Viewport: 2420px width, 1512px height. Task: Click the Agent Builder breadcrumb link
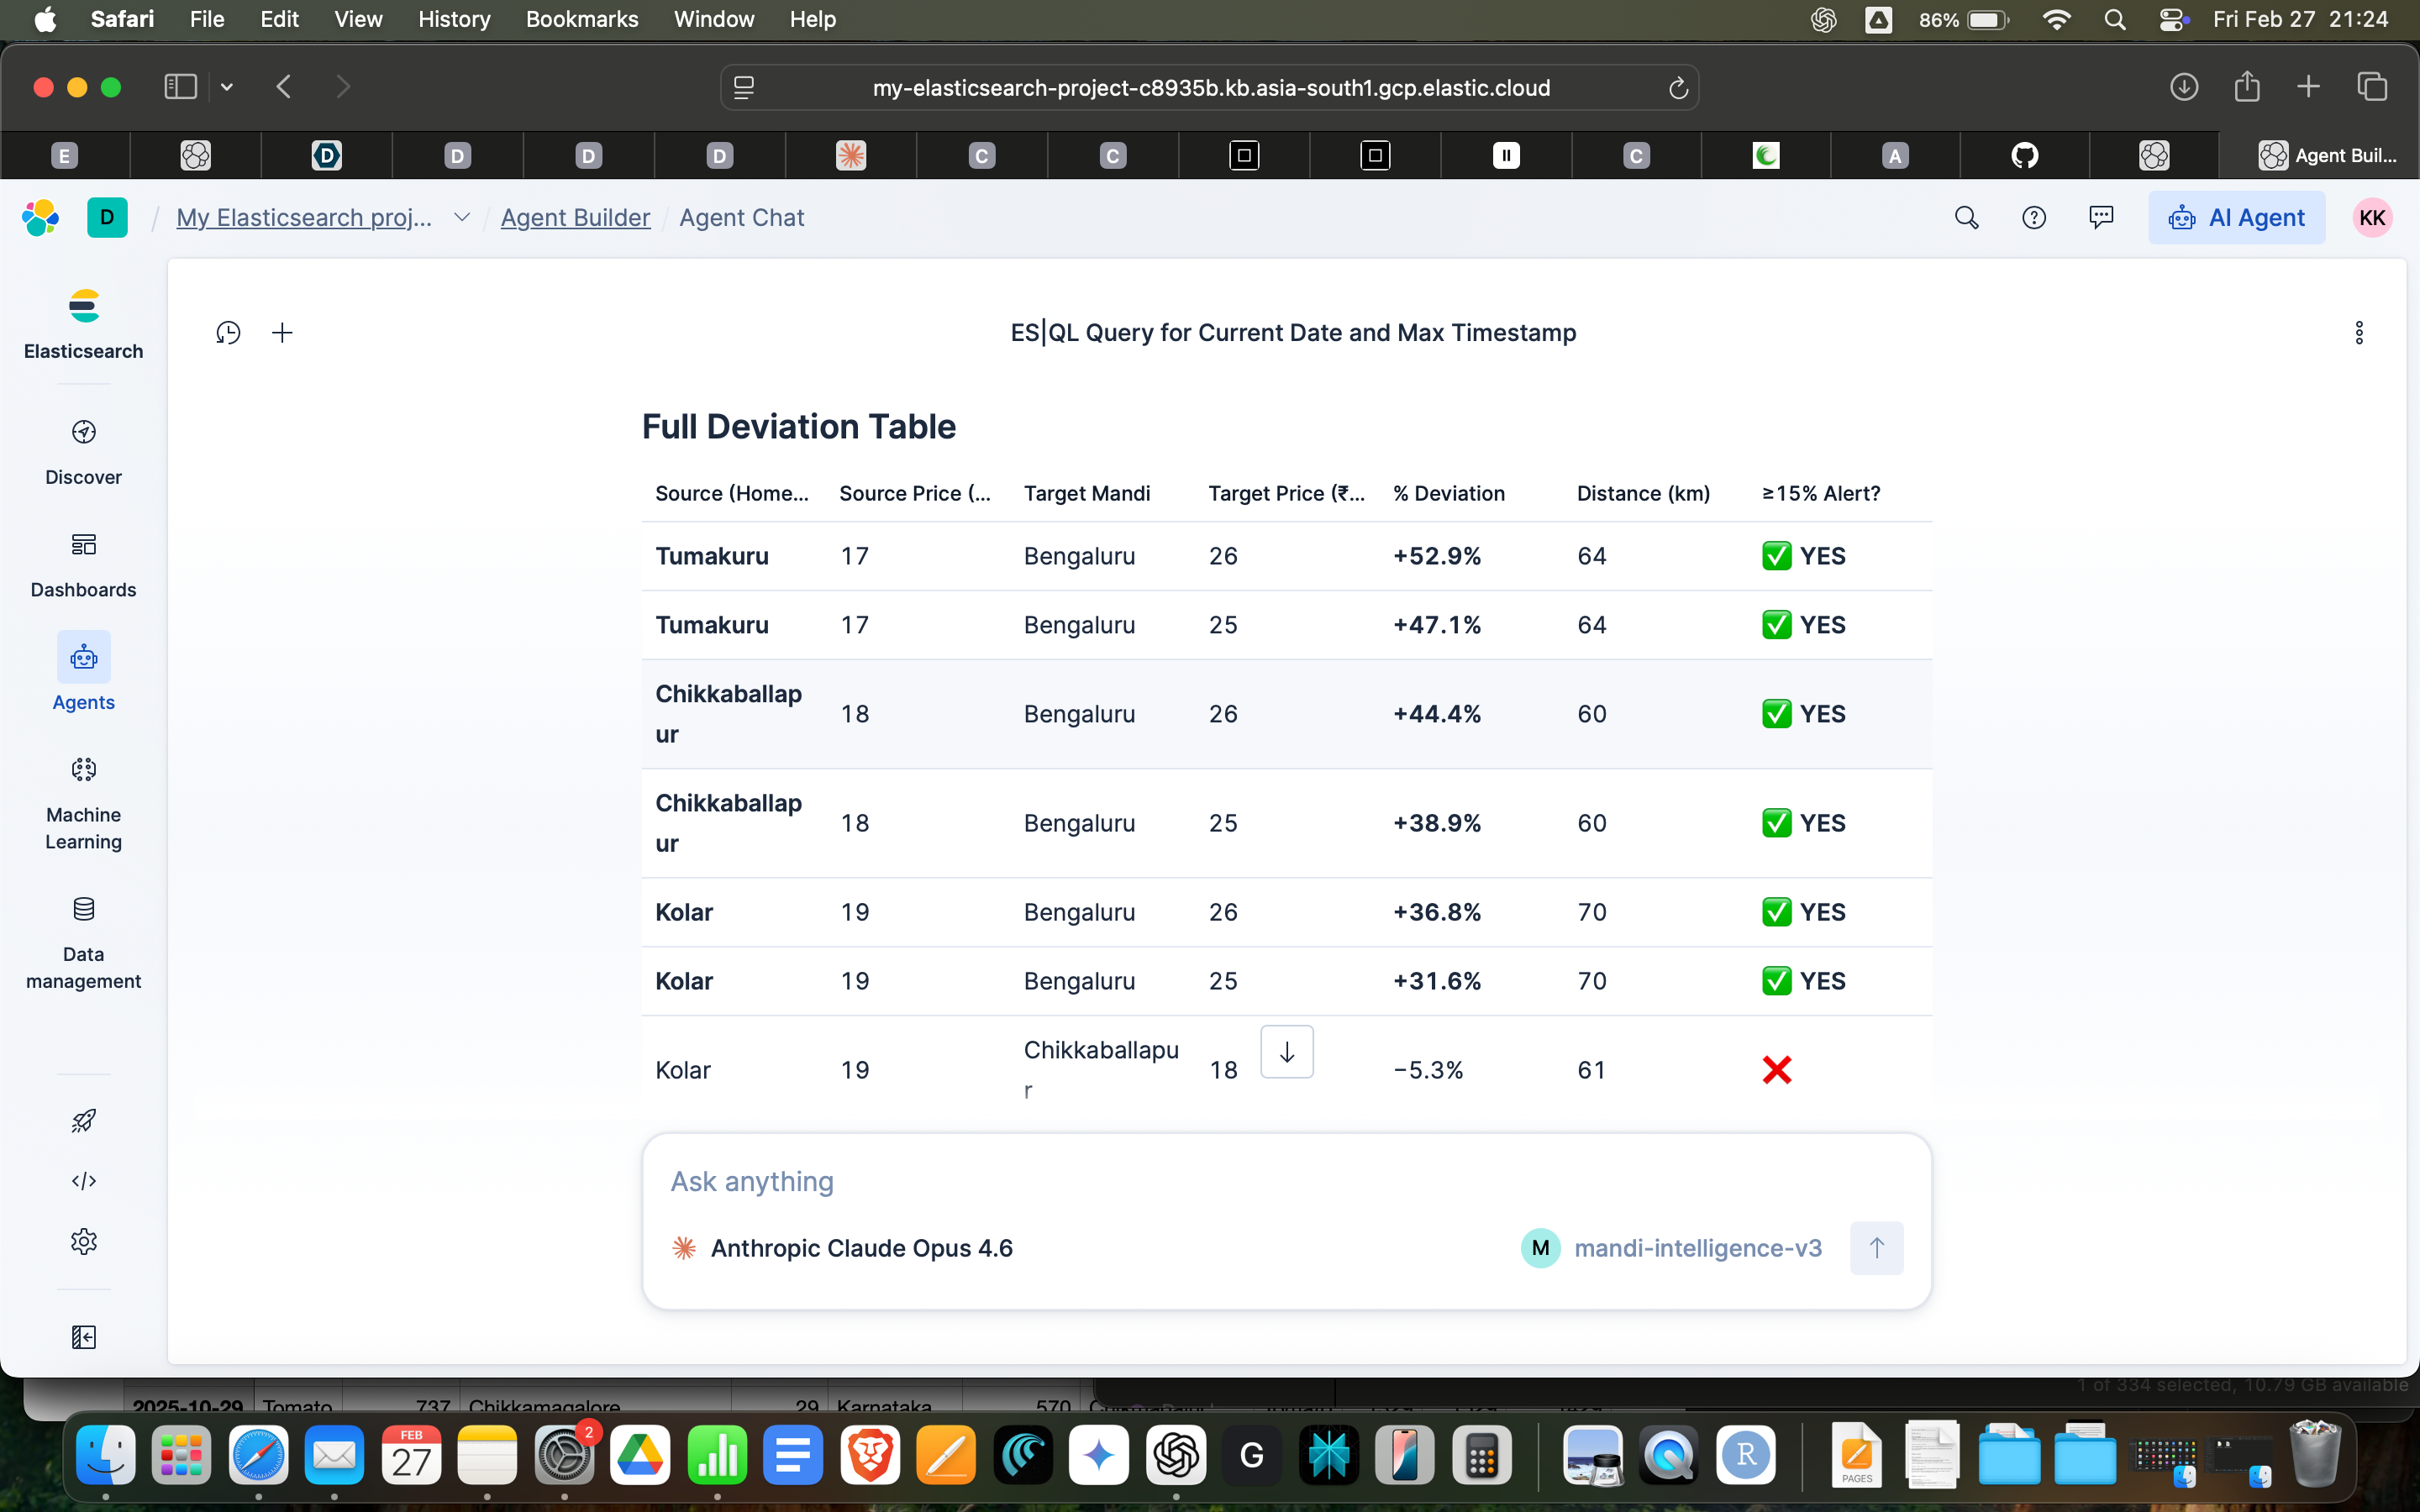click(575, 218)
